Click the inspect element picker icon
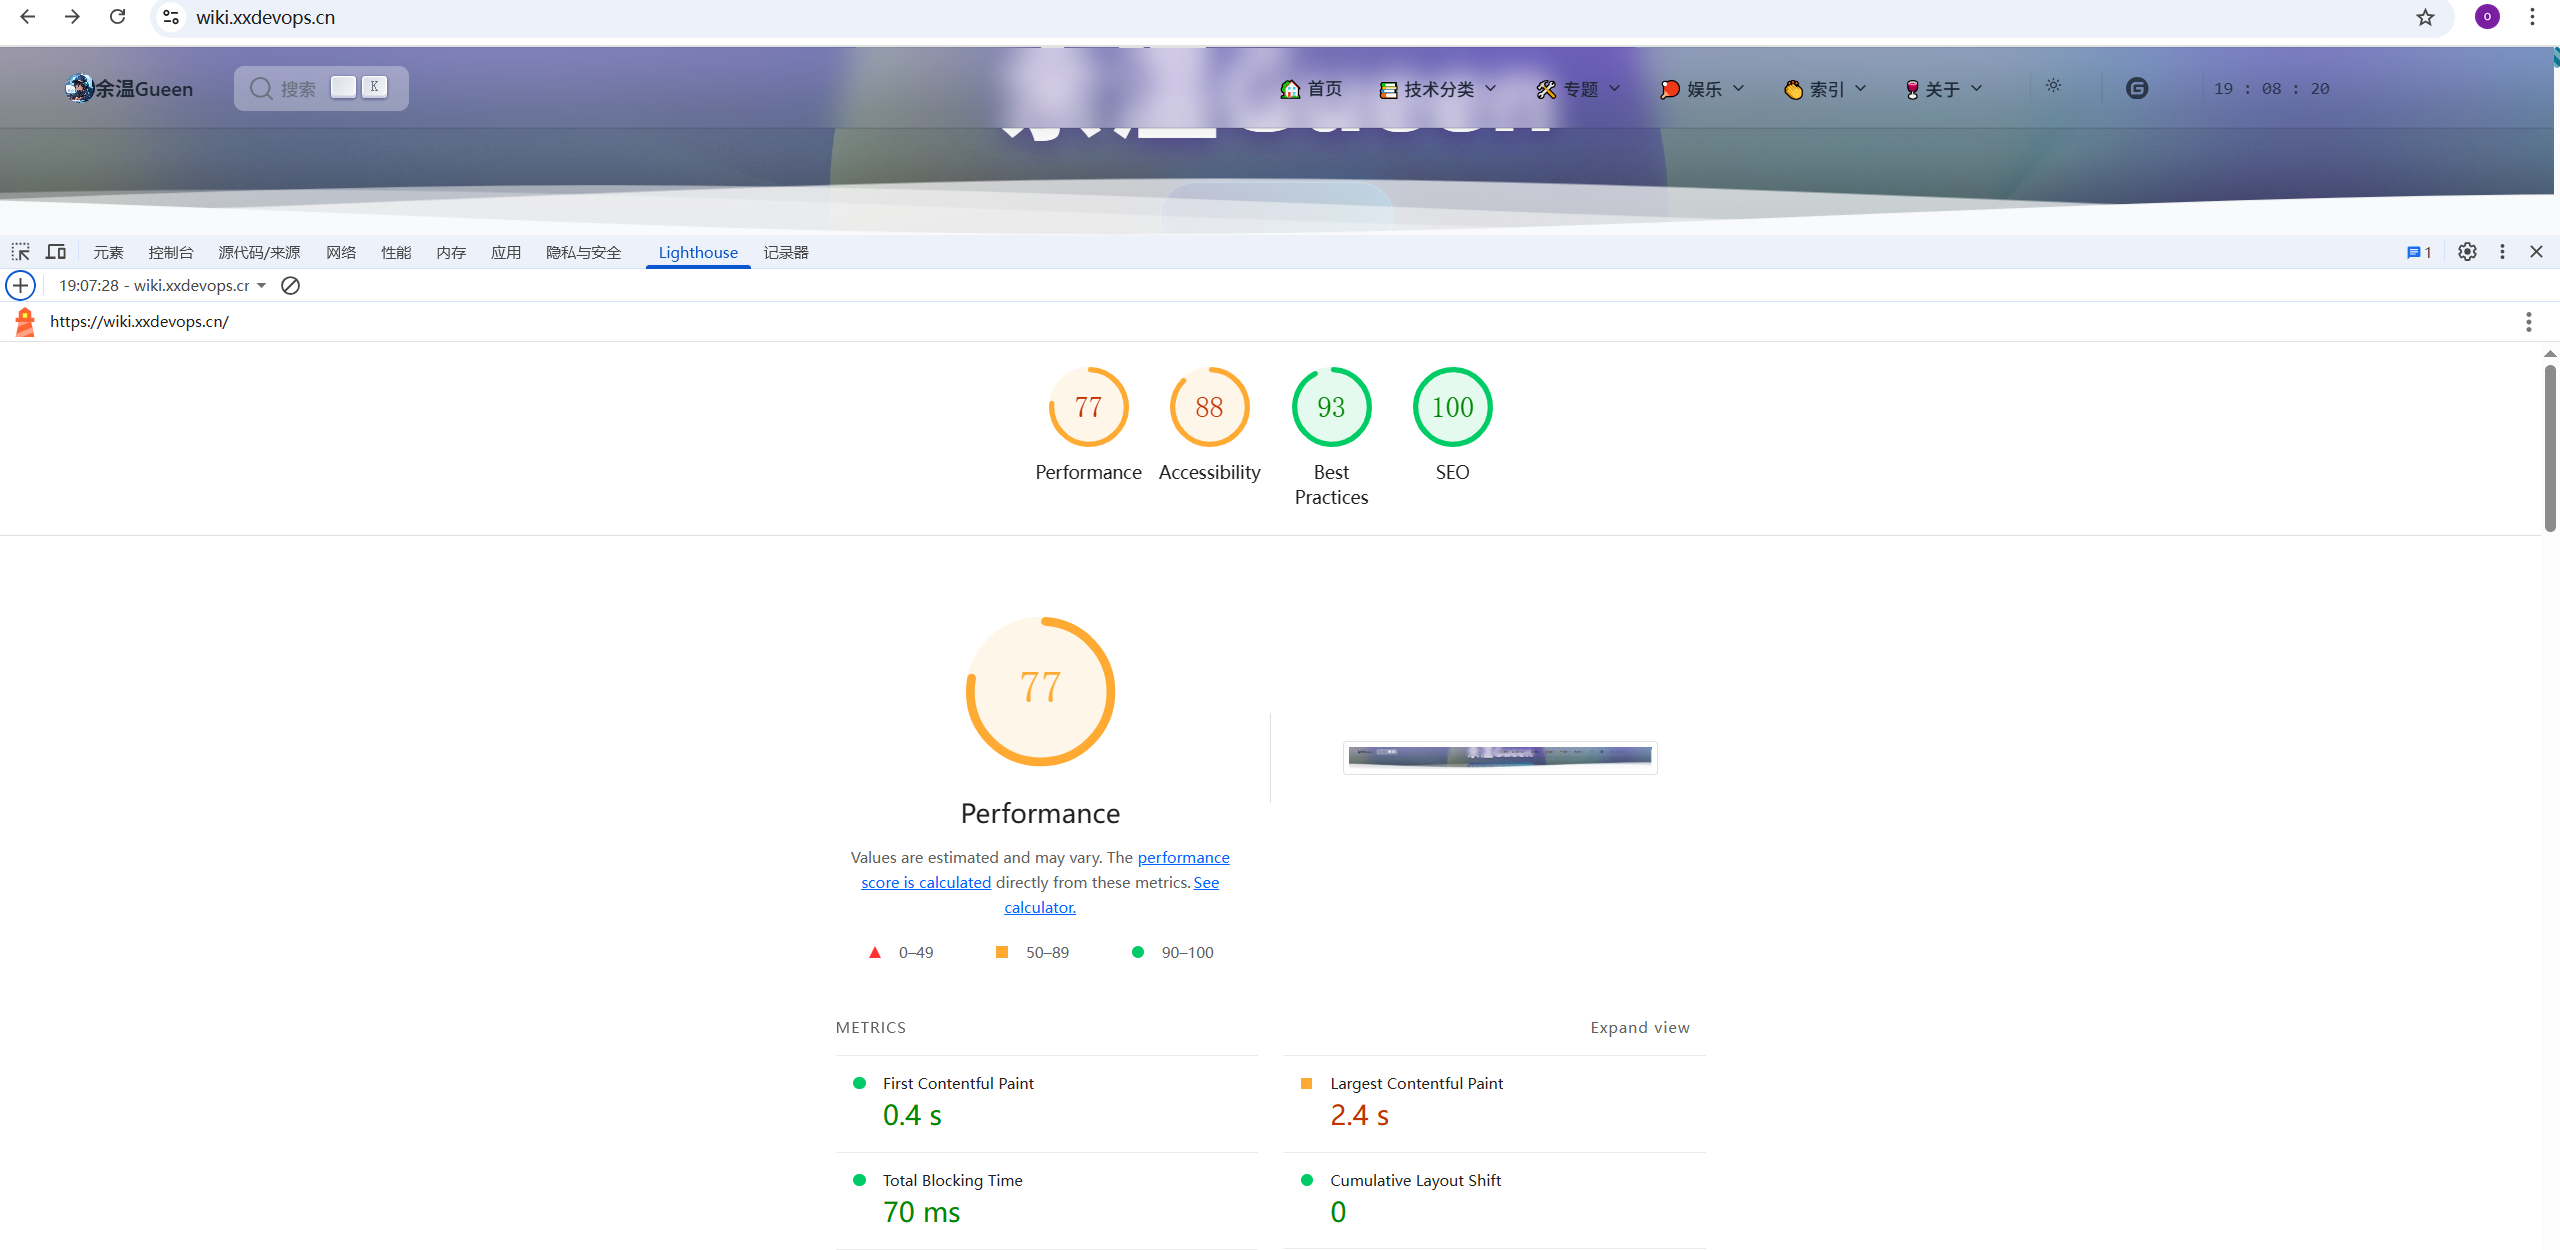The image size is (2560, 1250). (x=20, y=252)
